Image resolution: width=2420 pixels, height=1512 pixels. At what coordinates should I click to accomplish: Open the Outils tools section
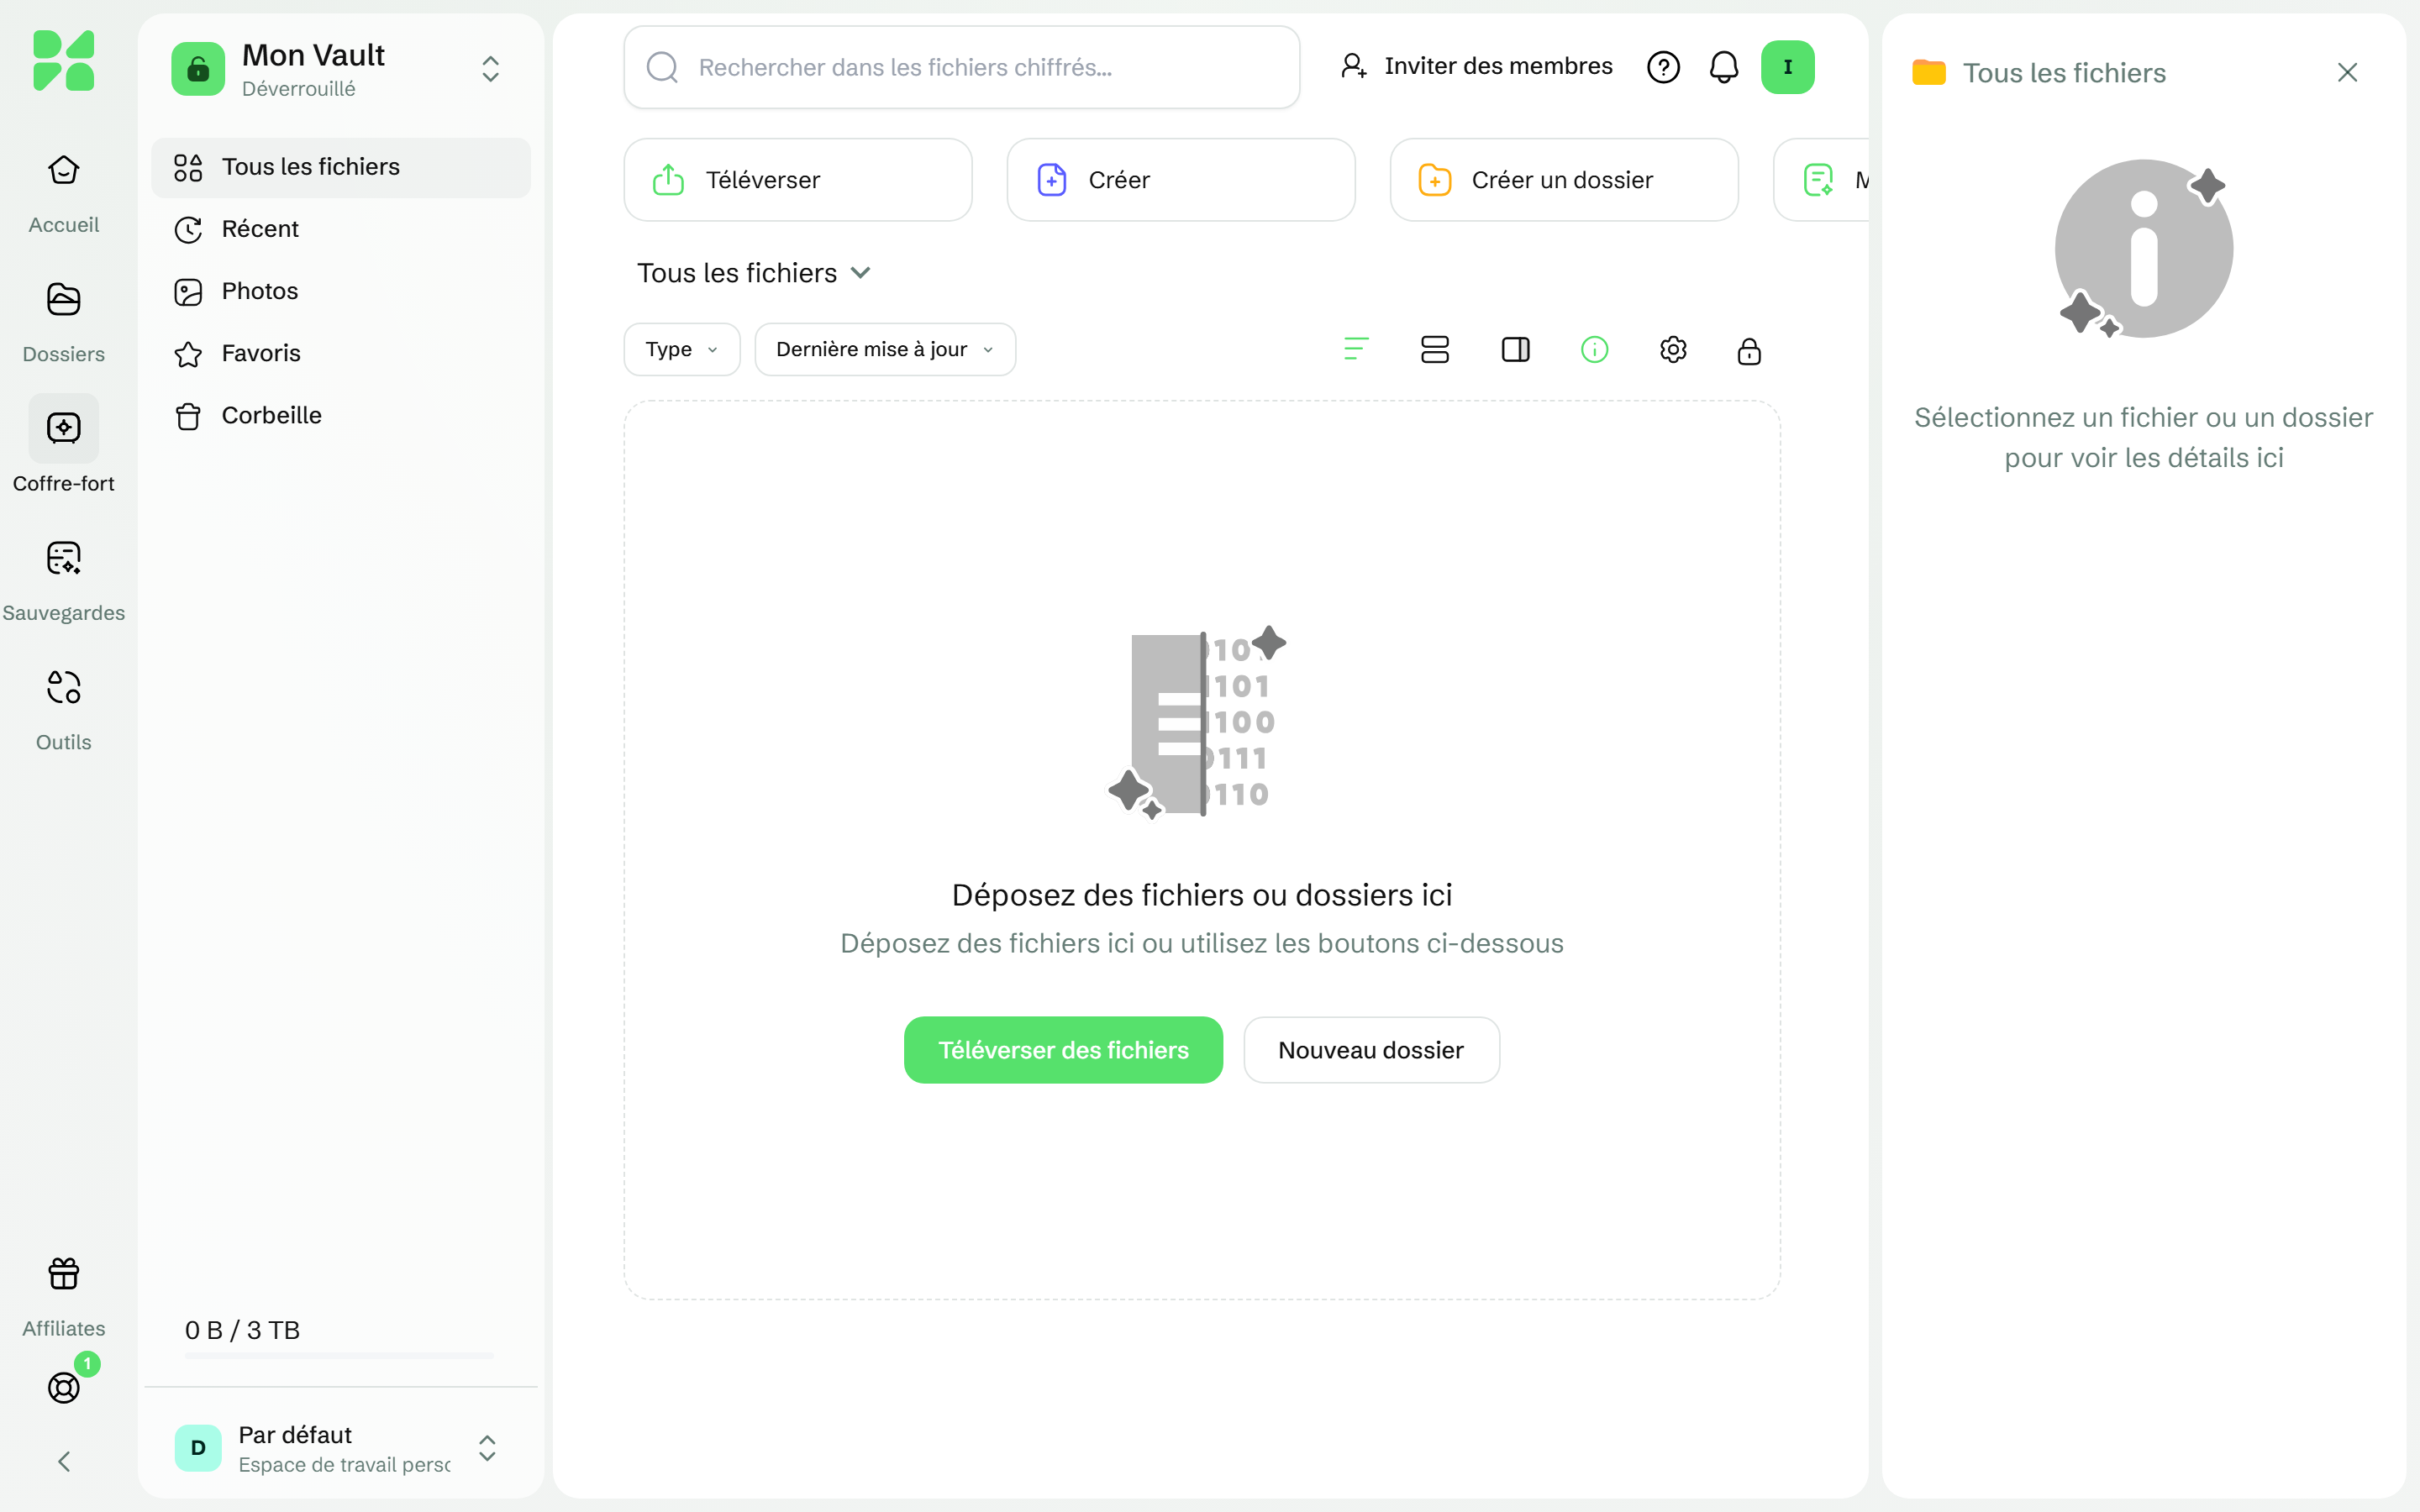coord(63,710)
